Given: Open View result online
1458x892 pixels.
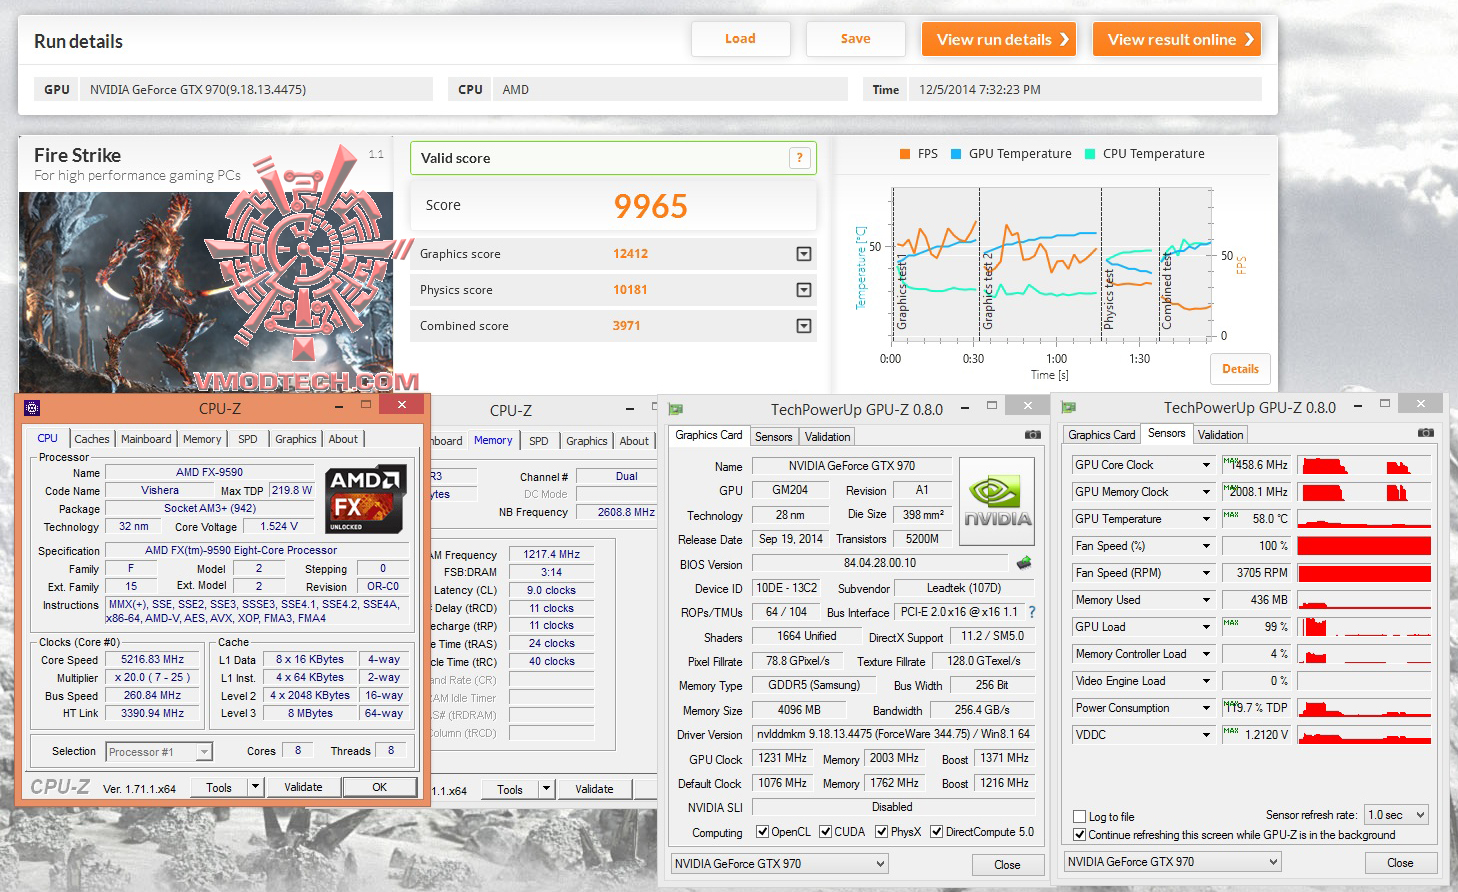Looking at the screenshot, I should [1177, 39].
